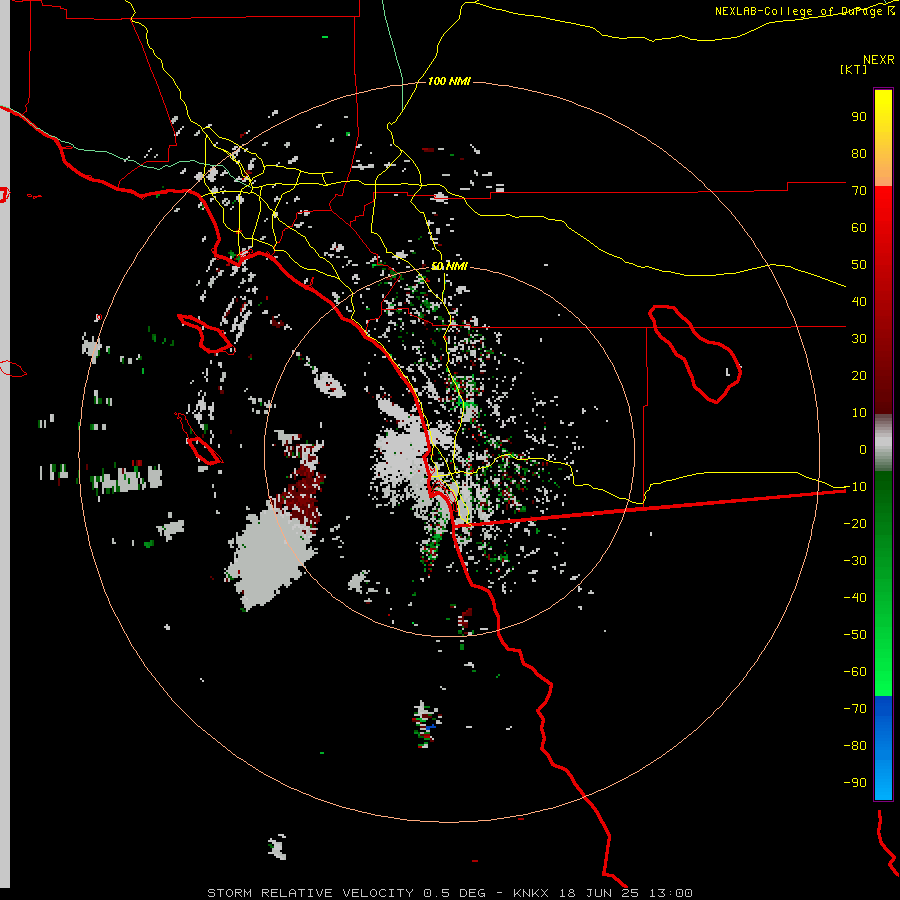This screenshot has width=900, height=900.
Task: Click the -40 value on the velocity scale
Action: tap(855, 598)
